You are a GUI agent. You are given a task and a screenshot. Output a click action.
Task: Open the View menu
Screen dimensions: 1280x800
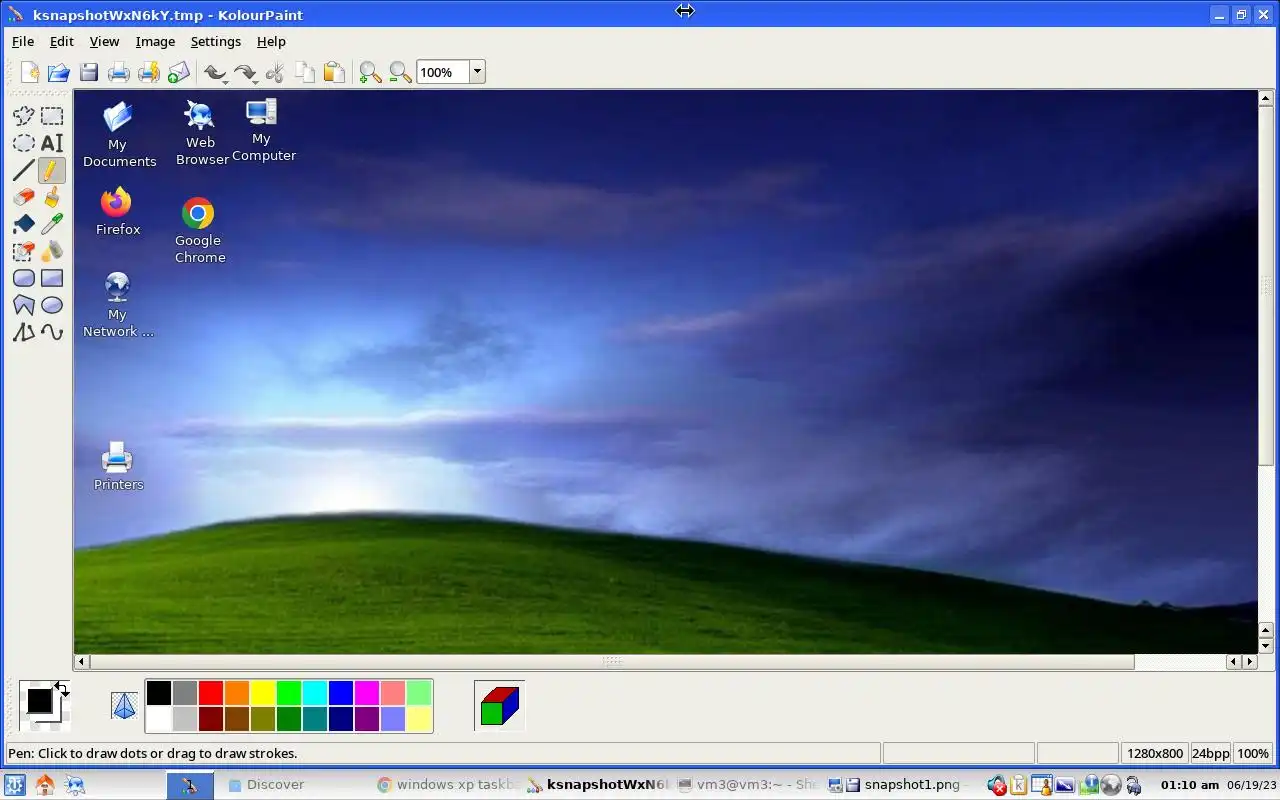point(104,41)
